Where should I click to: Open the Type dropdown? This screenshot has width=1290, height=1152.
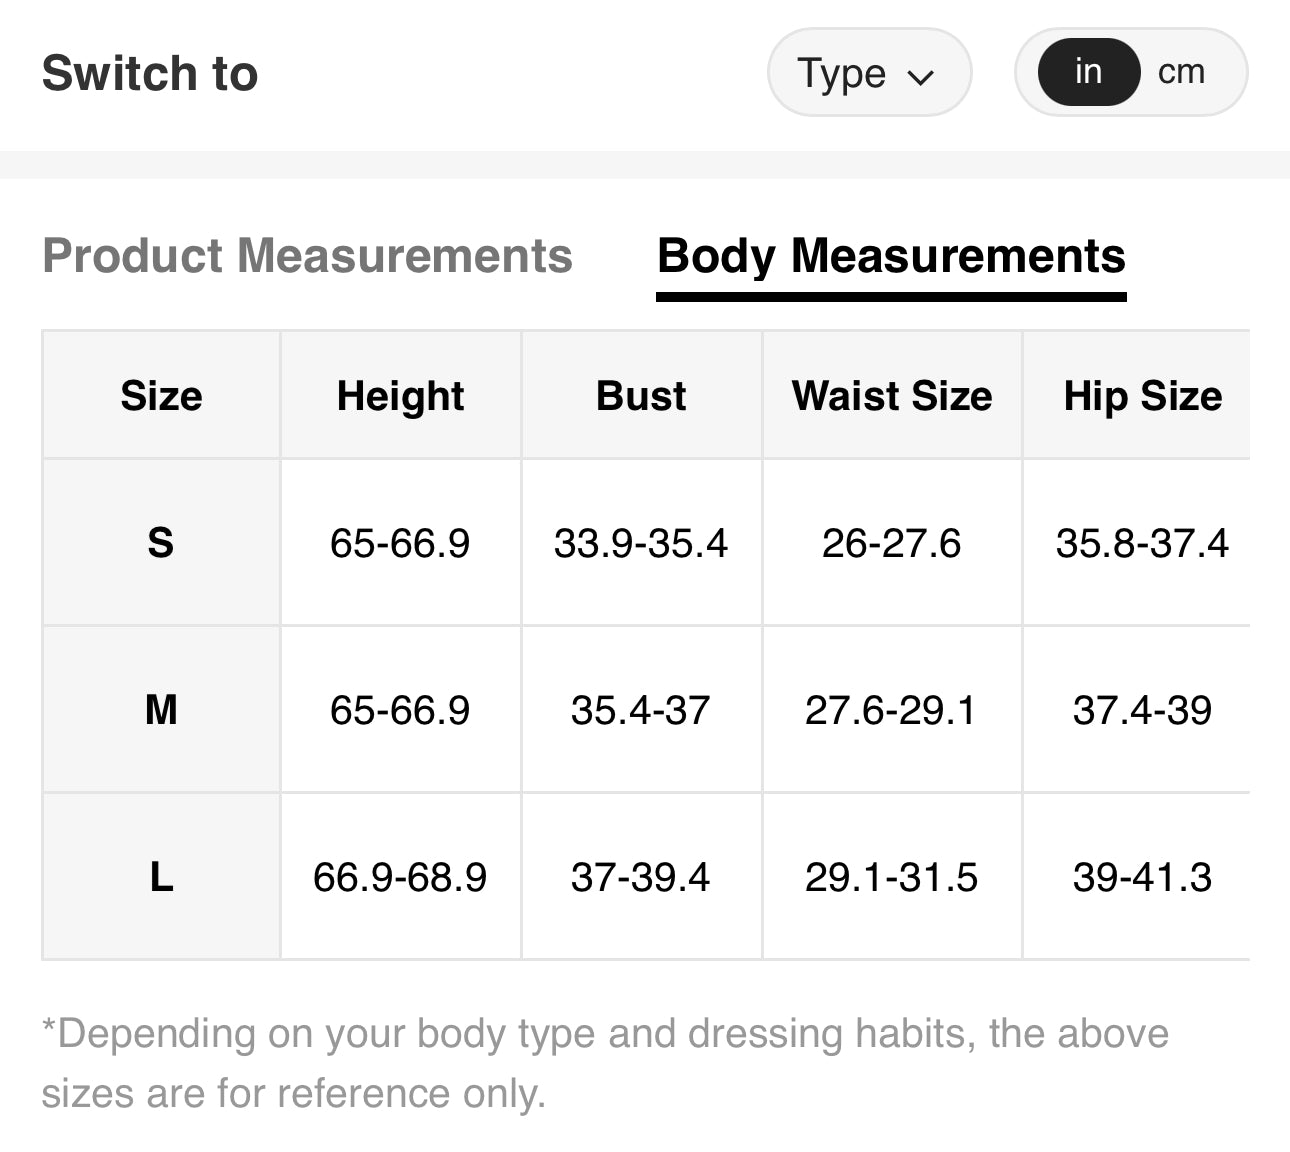click(867, 73)
